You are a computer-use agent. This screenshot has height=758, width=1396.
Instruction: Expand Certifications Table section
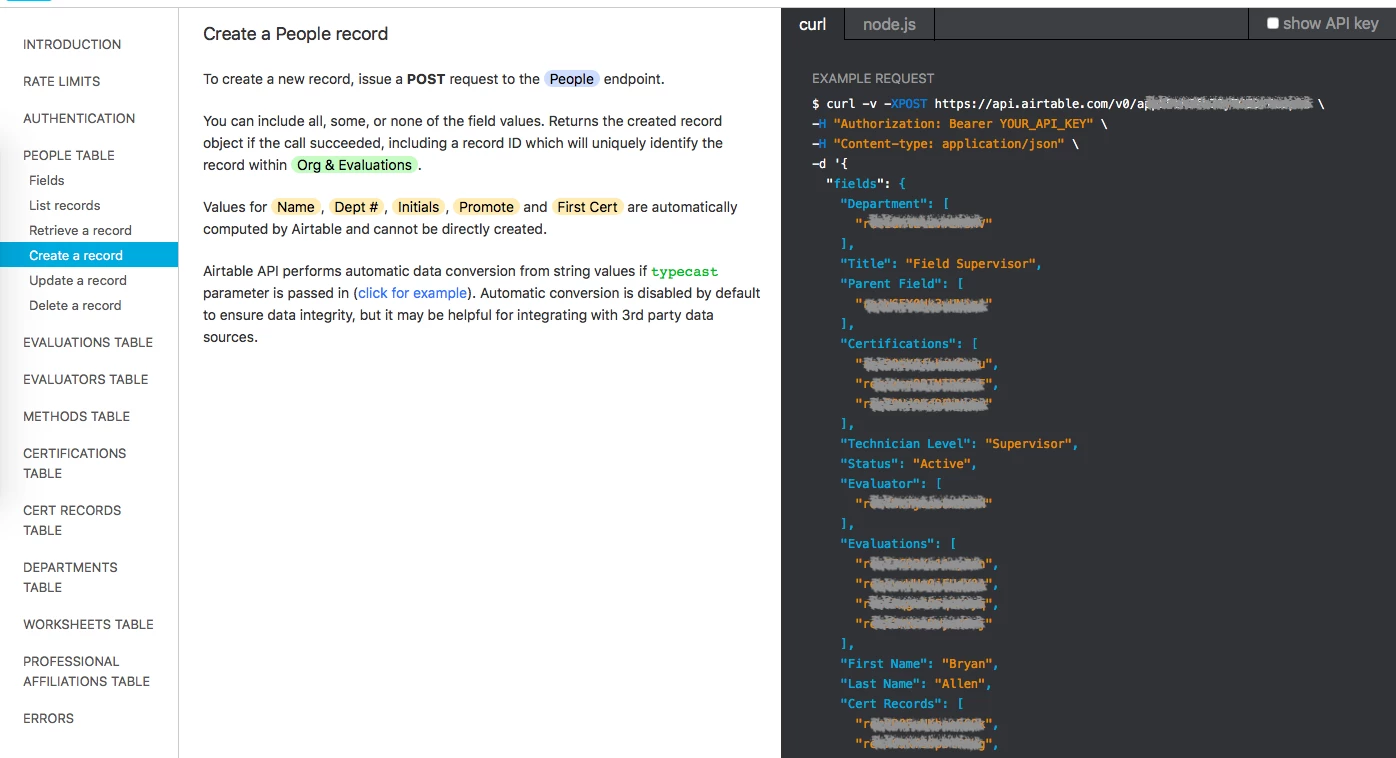[74, 463]
